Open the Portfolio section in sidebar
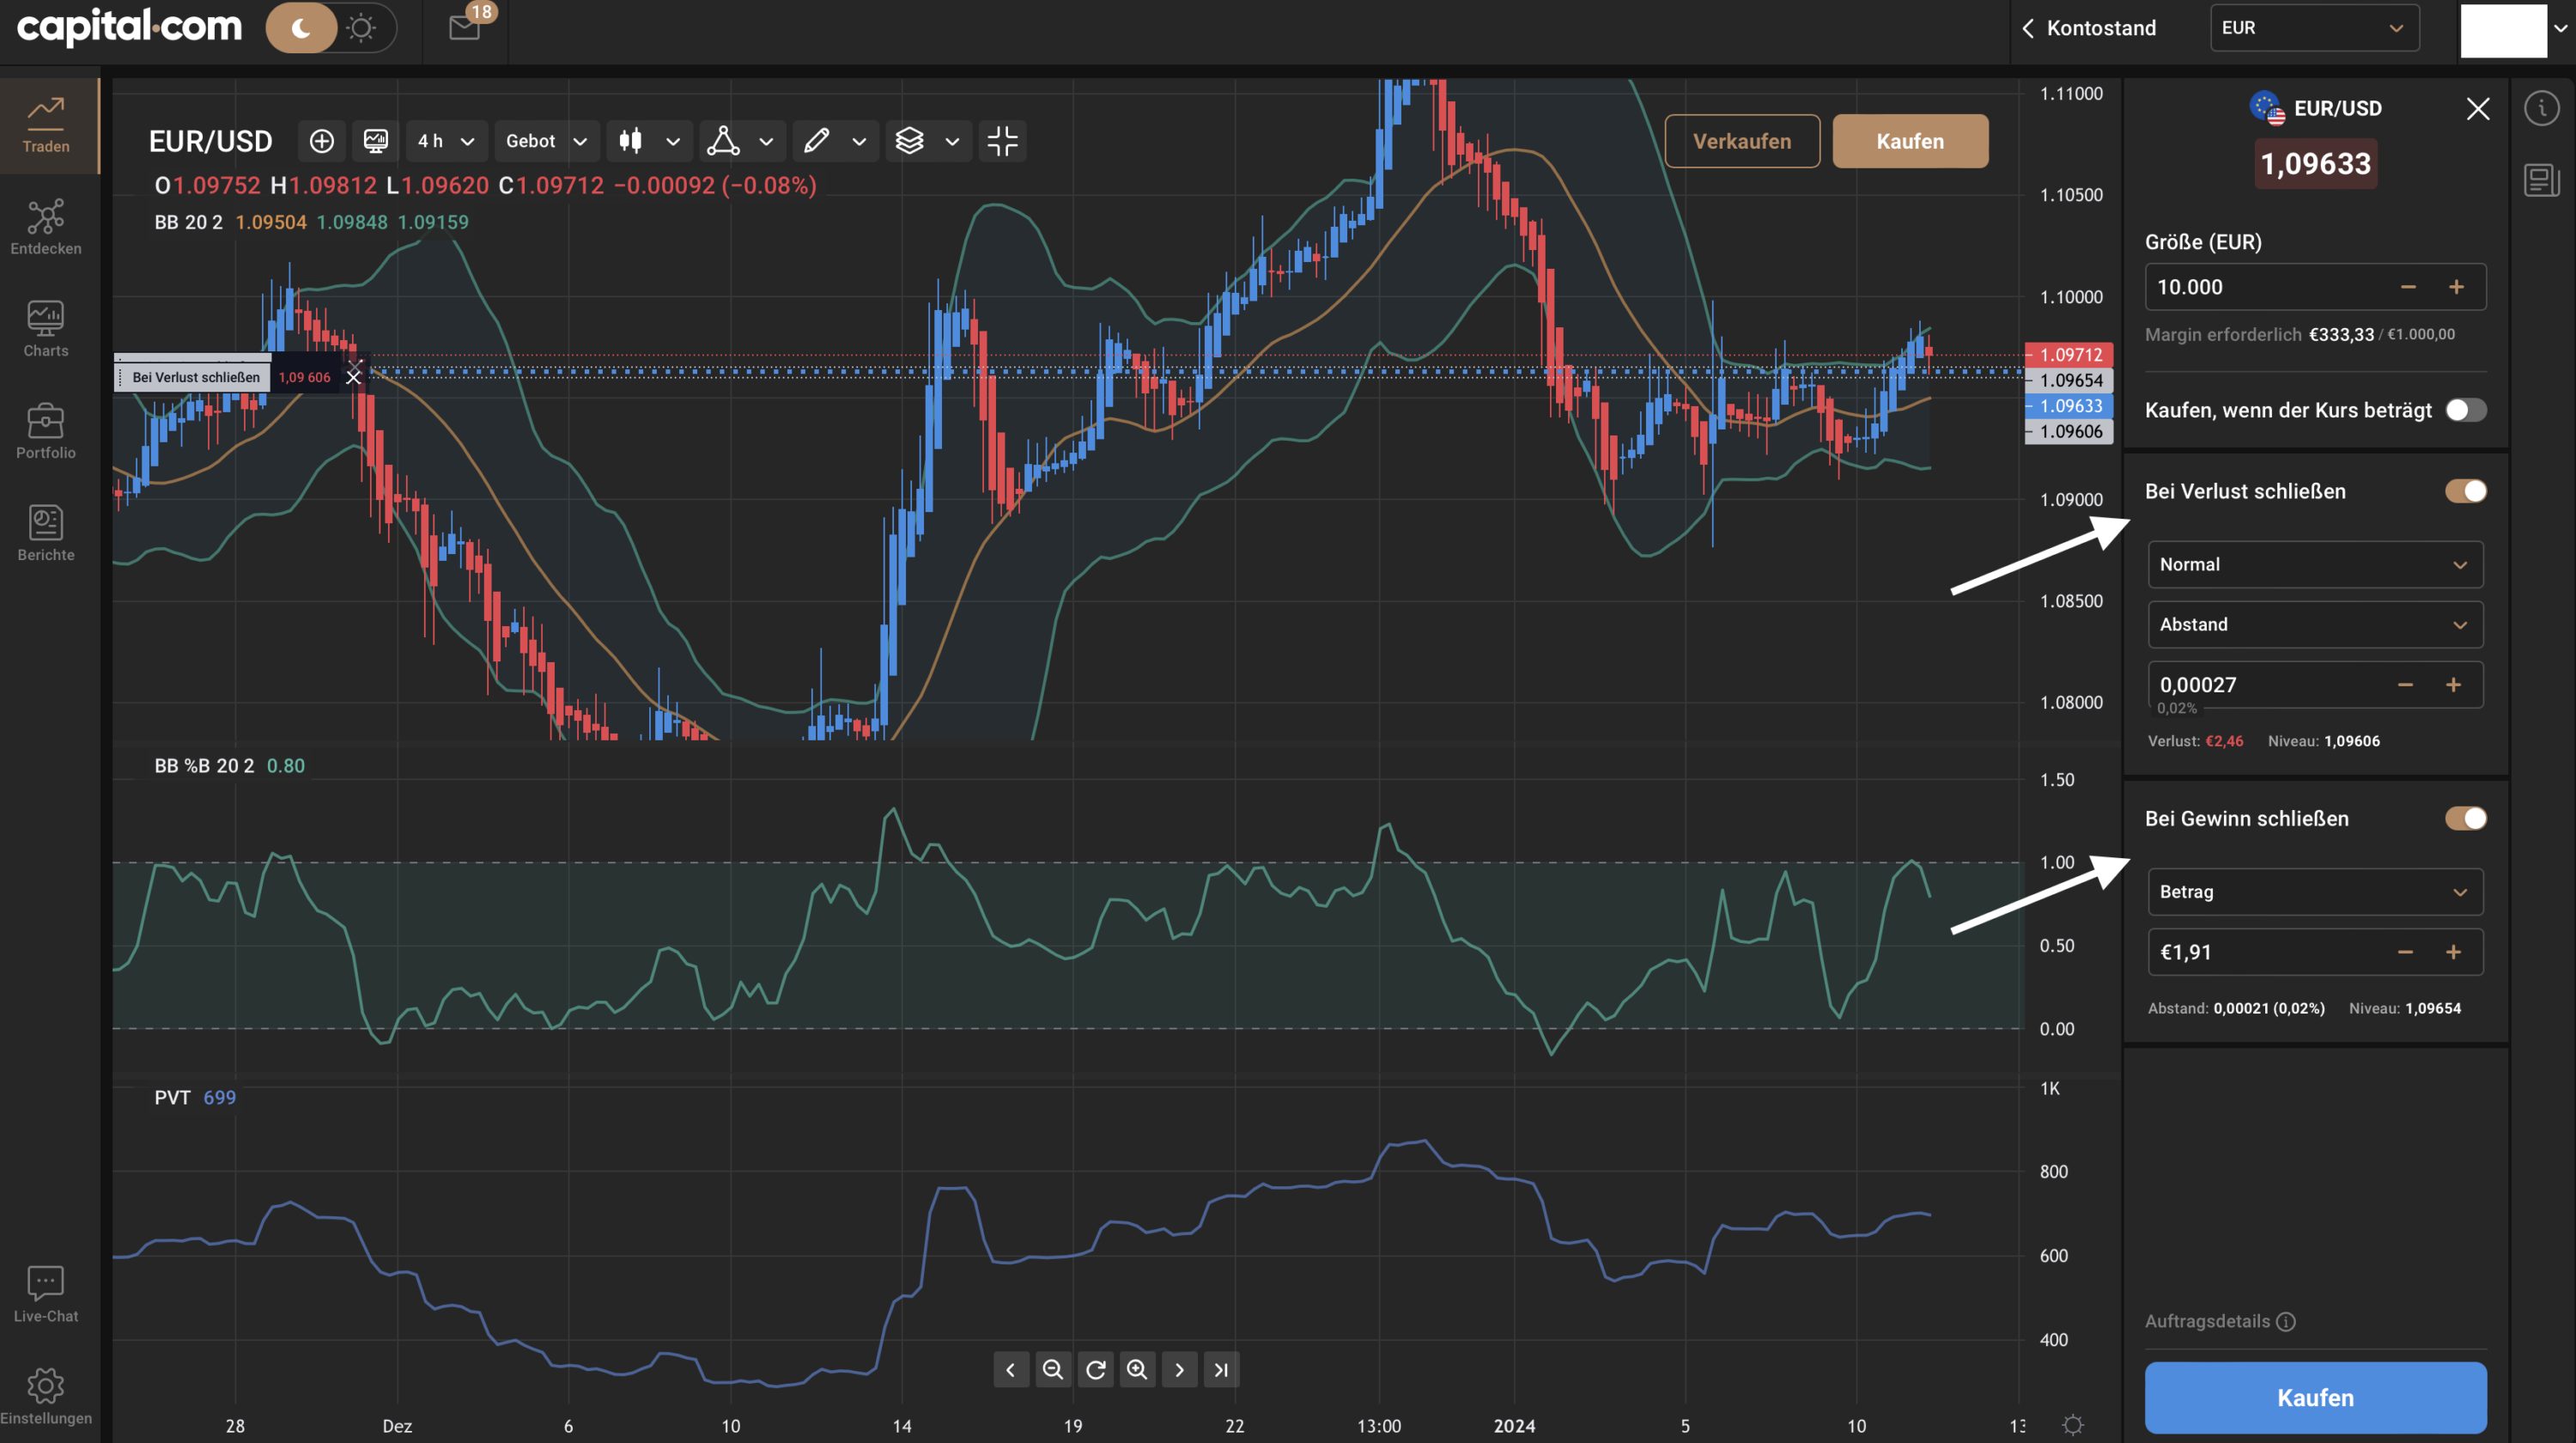2576x1443 pixels. 46,431
